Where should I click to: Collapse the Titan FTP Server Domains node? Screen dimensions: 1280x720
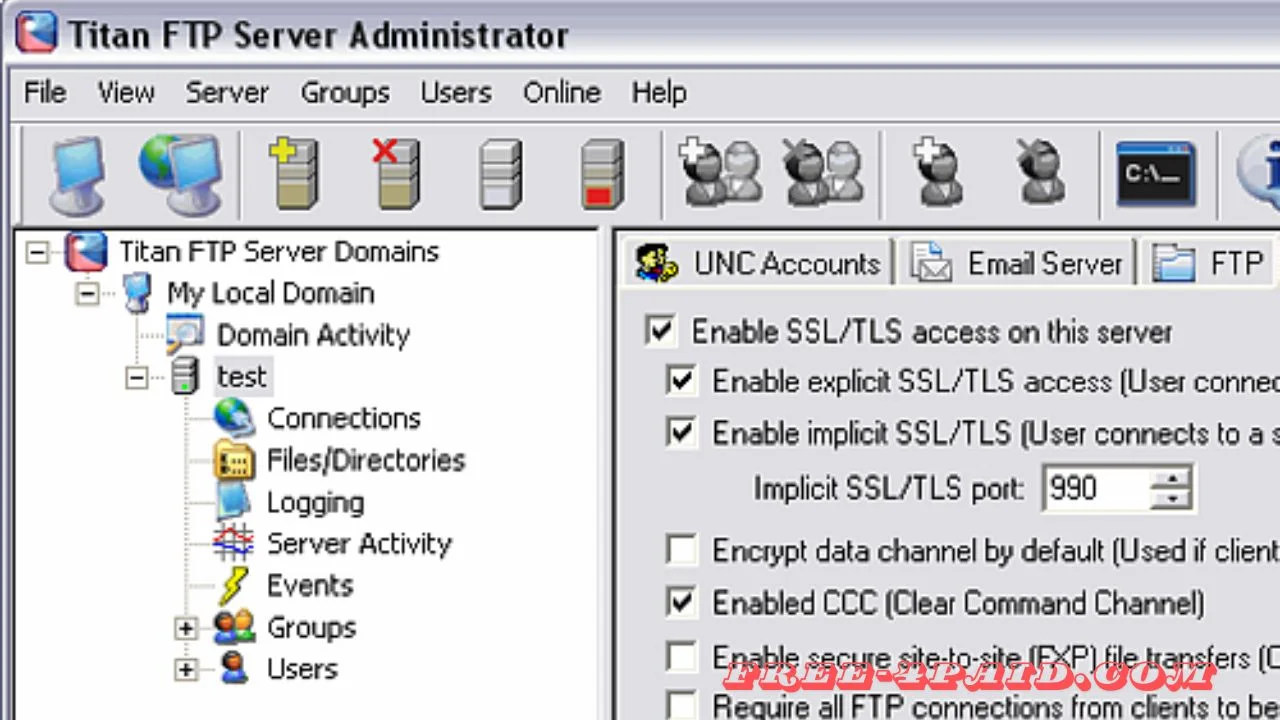(37, 252)
